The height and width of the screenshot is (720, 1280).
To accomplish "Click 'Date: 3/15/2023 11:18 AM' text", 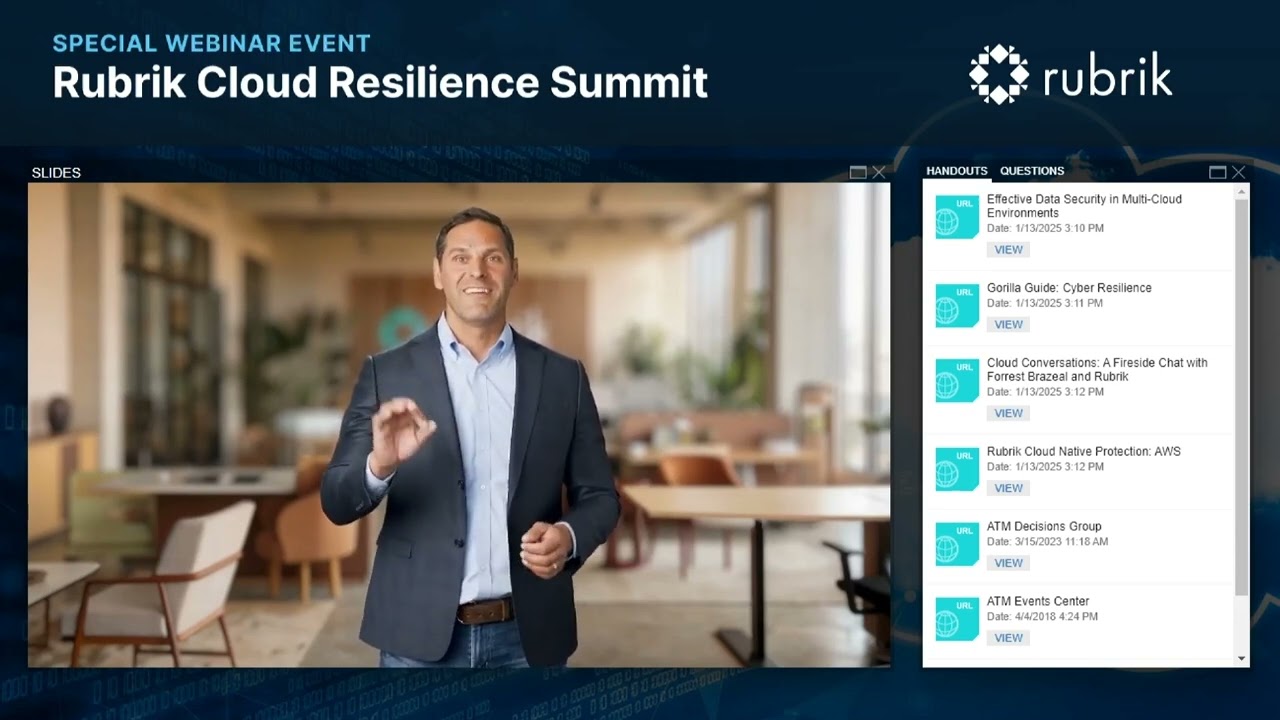I will (1047, 542).
